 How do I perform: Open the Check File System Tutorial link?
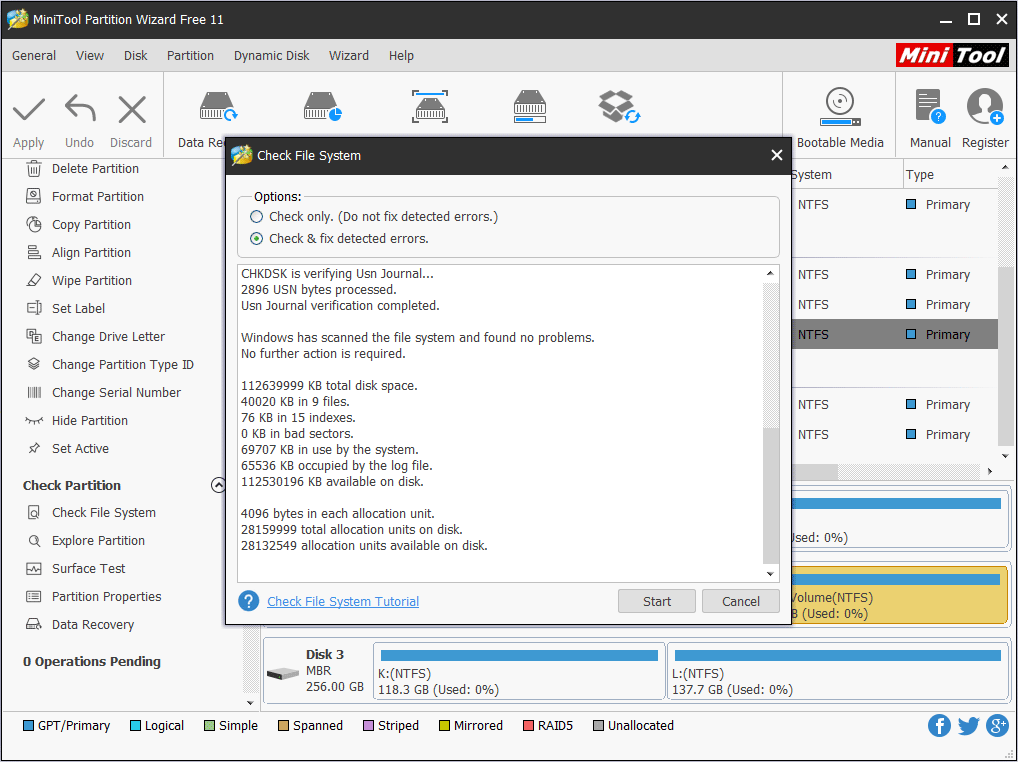point(343,602)
